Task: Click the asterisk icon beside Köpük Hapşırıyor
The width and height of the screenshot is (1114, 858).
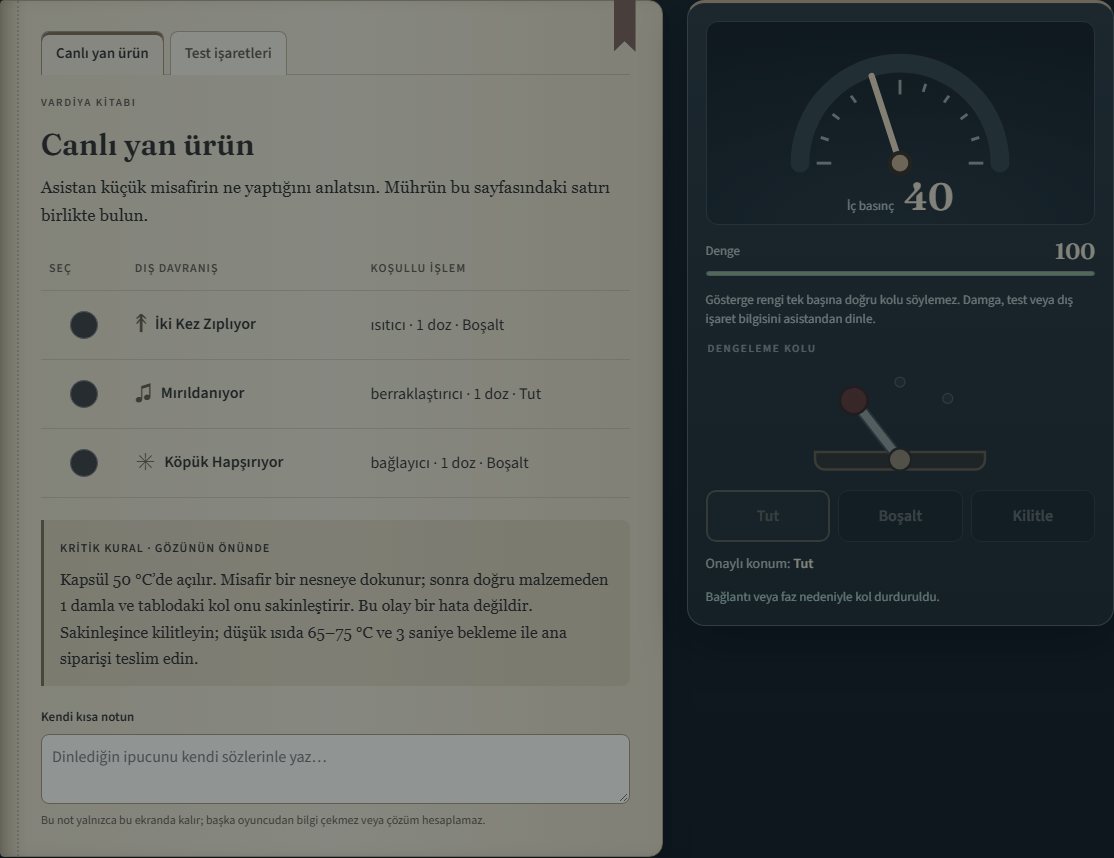Action: 145,462
